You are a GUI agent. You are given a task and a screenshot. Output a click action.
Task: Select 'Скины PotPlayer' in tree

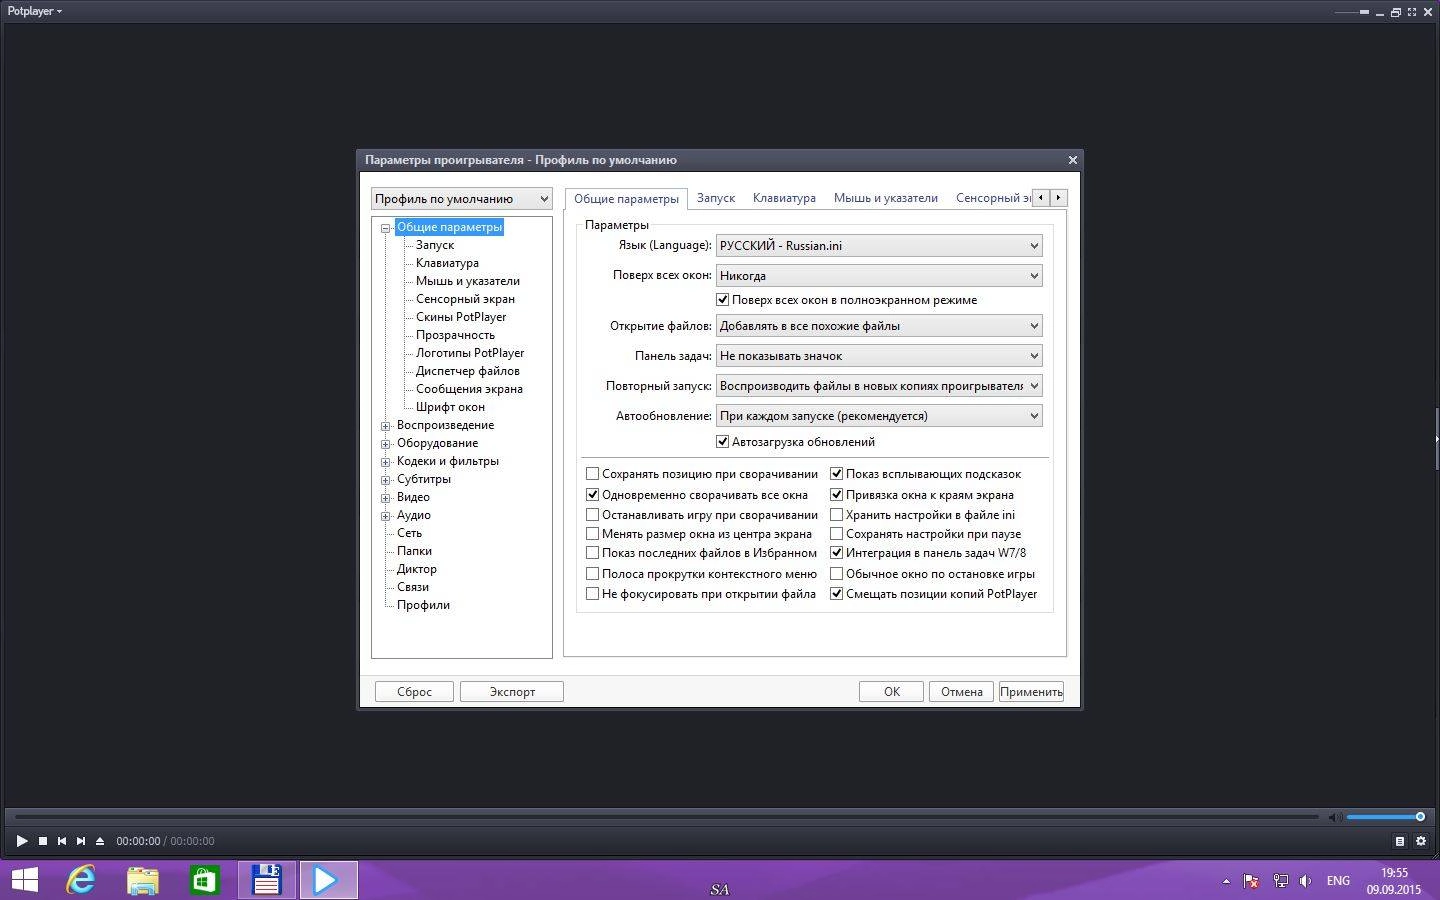tap(461, 317)
